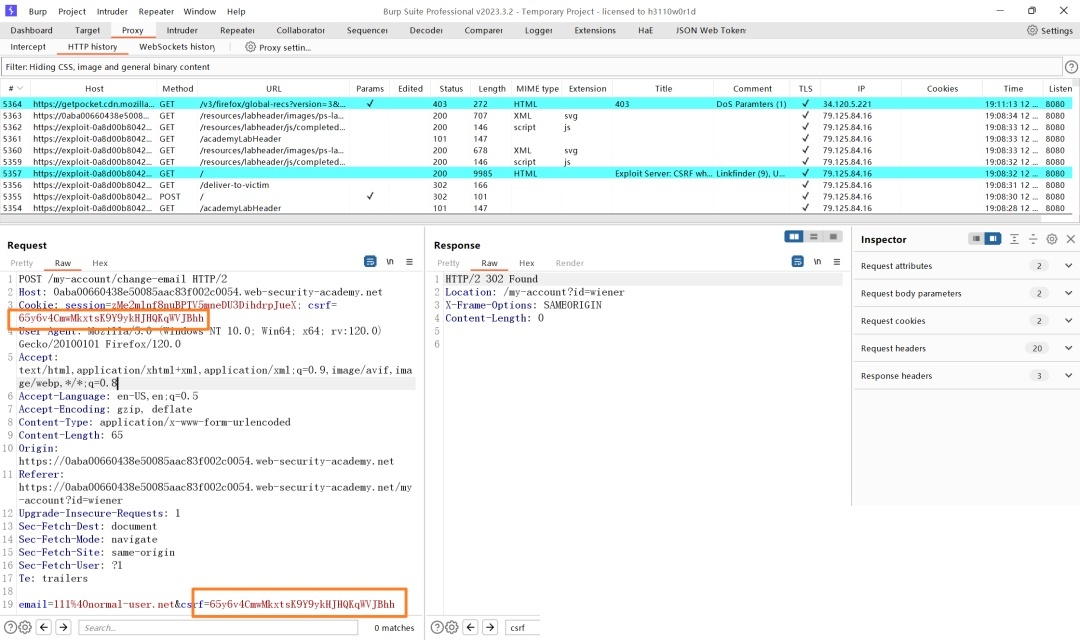Select stacked request/response layout
This screenshot has width=1080, height=640.
point(813,237)
